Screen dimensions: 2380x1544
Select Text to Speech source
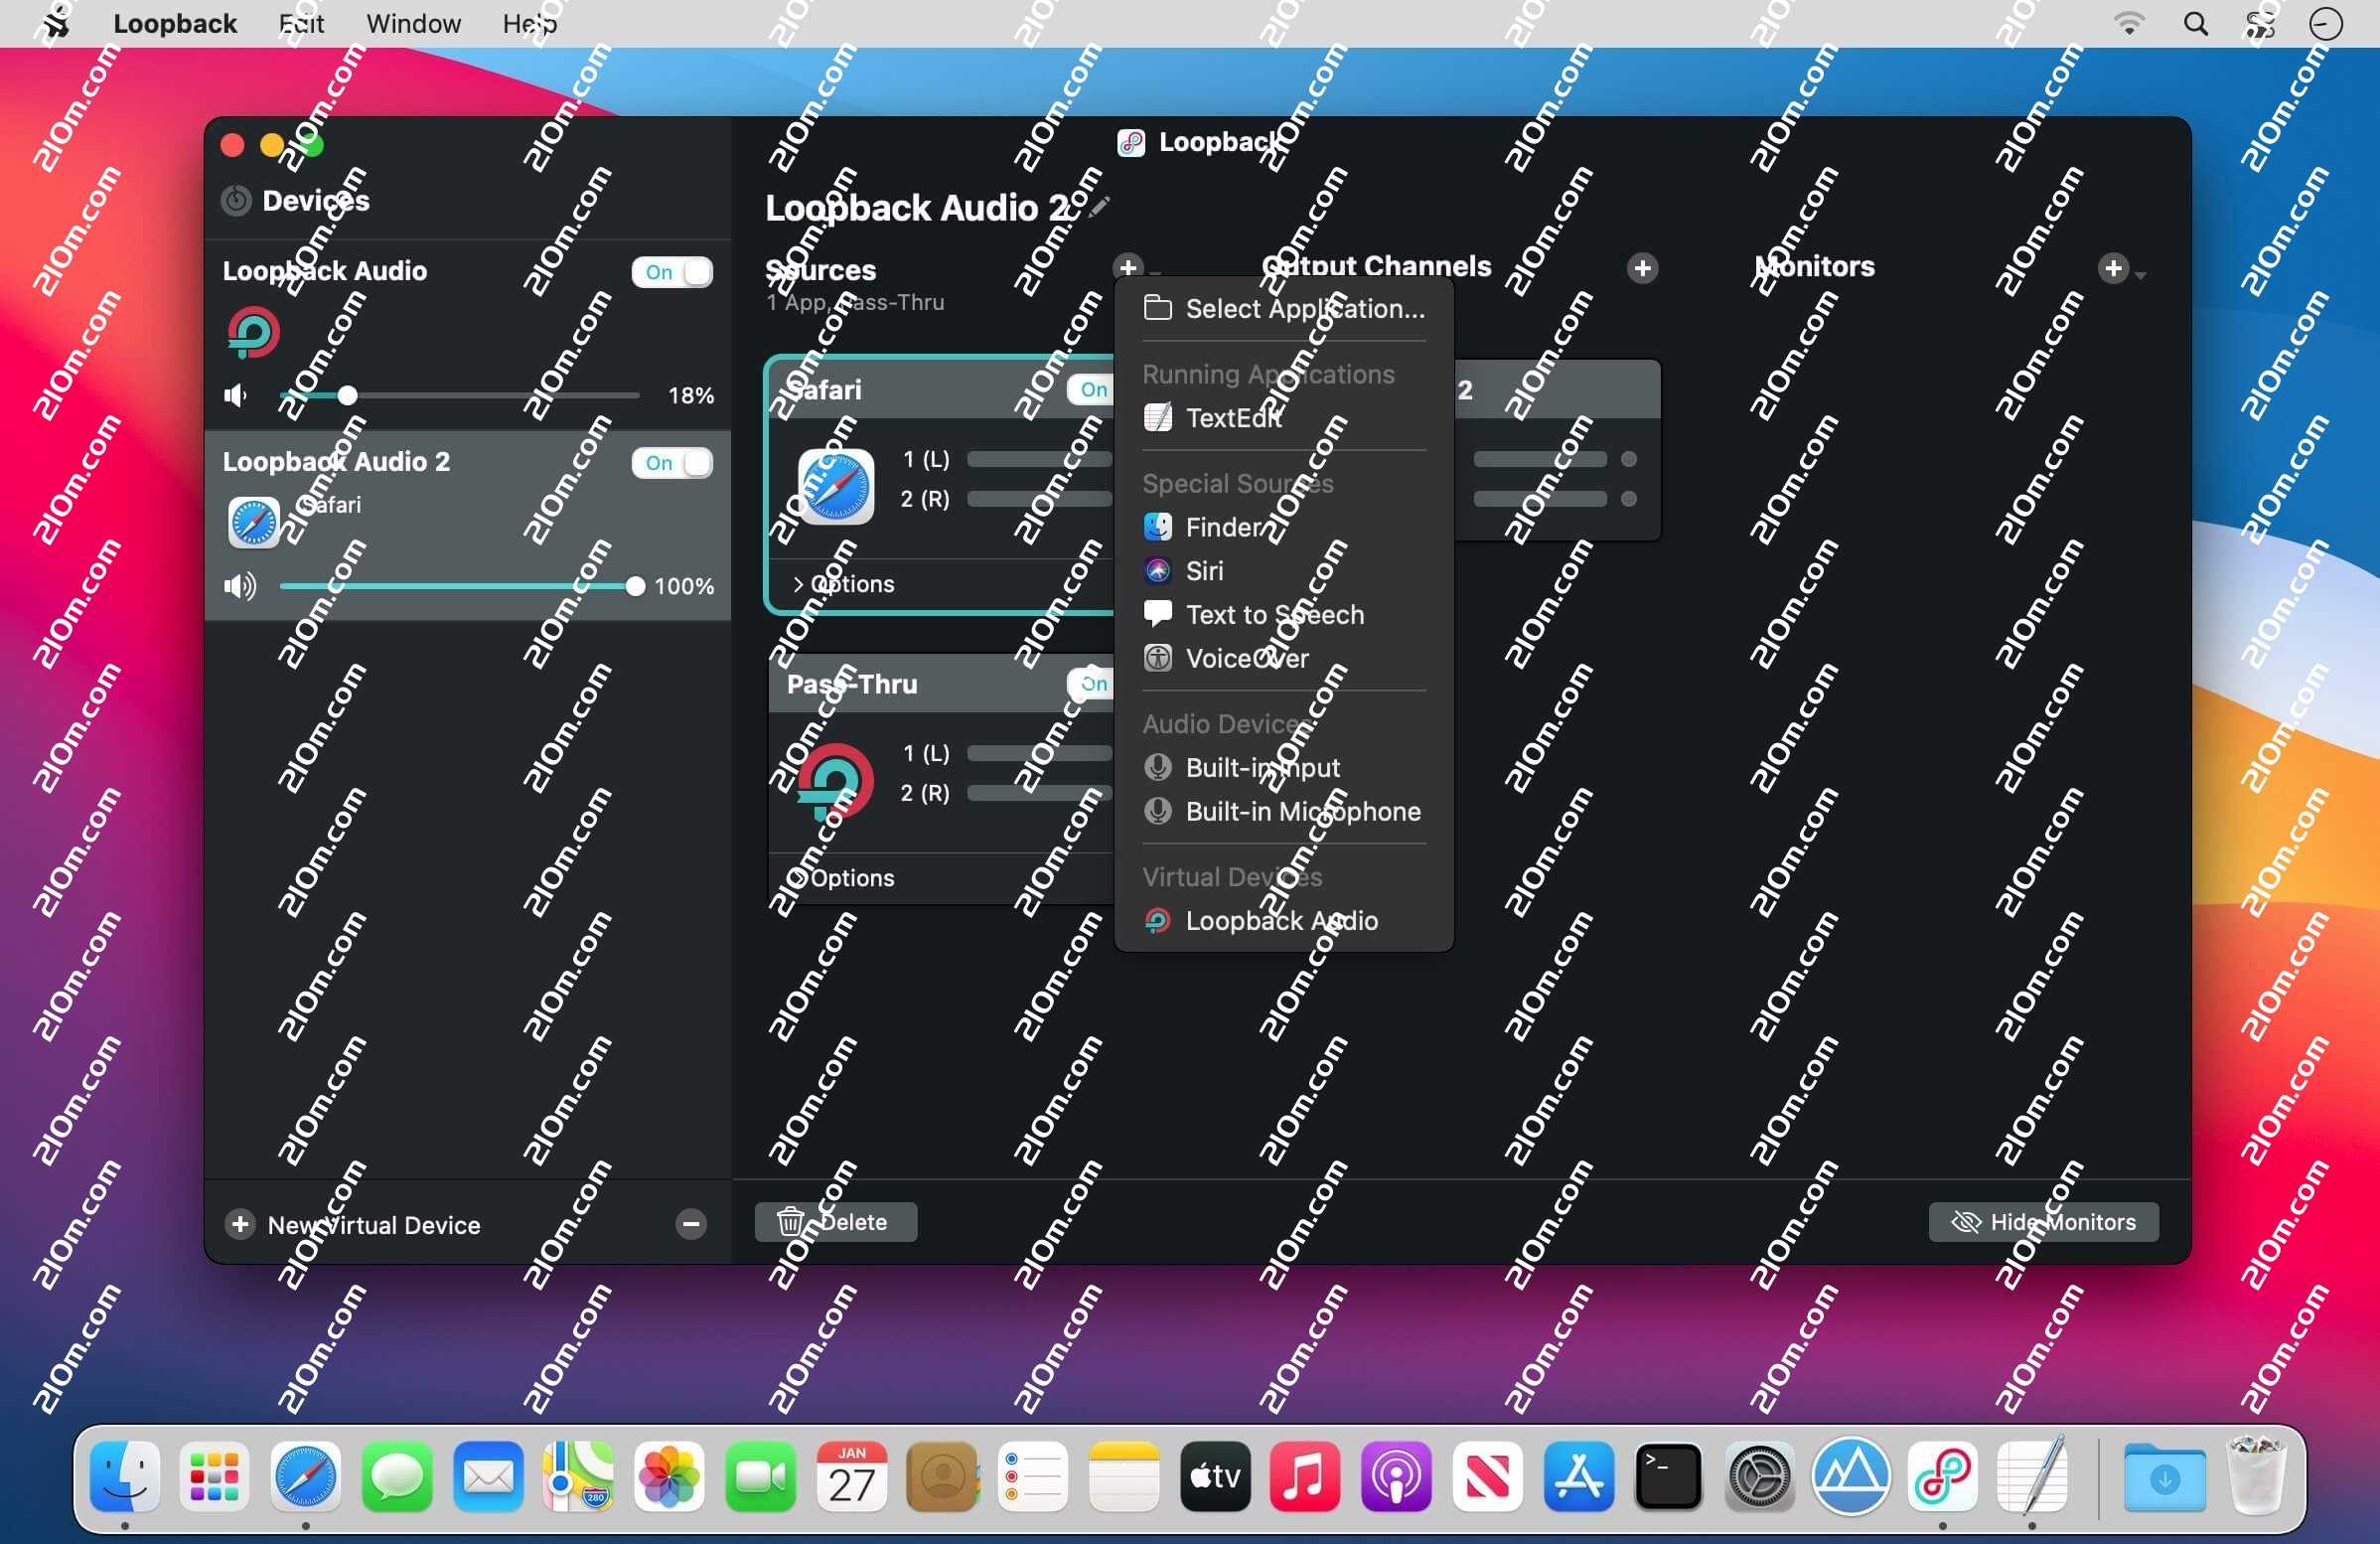pyautogui.click(x=1284, y=615)
